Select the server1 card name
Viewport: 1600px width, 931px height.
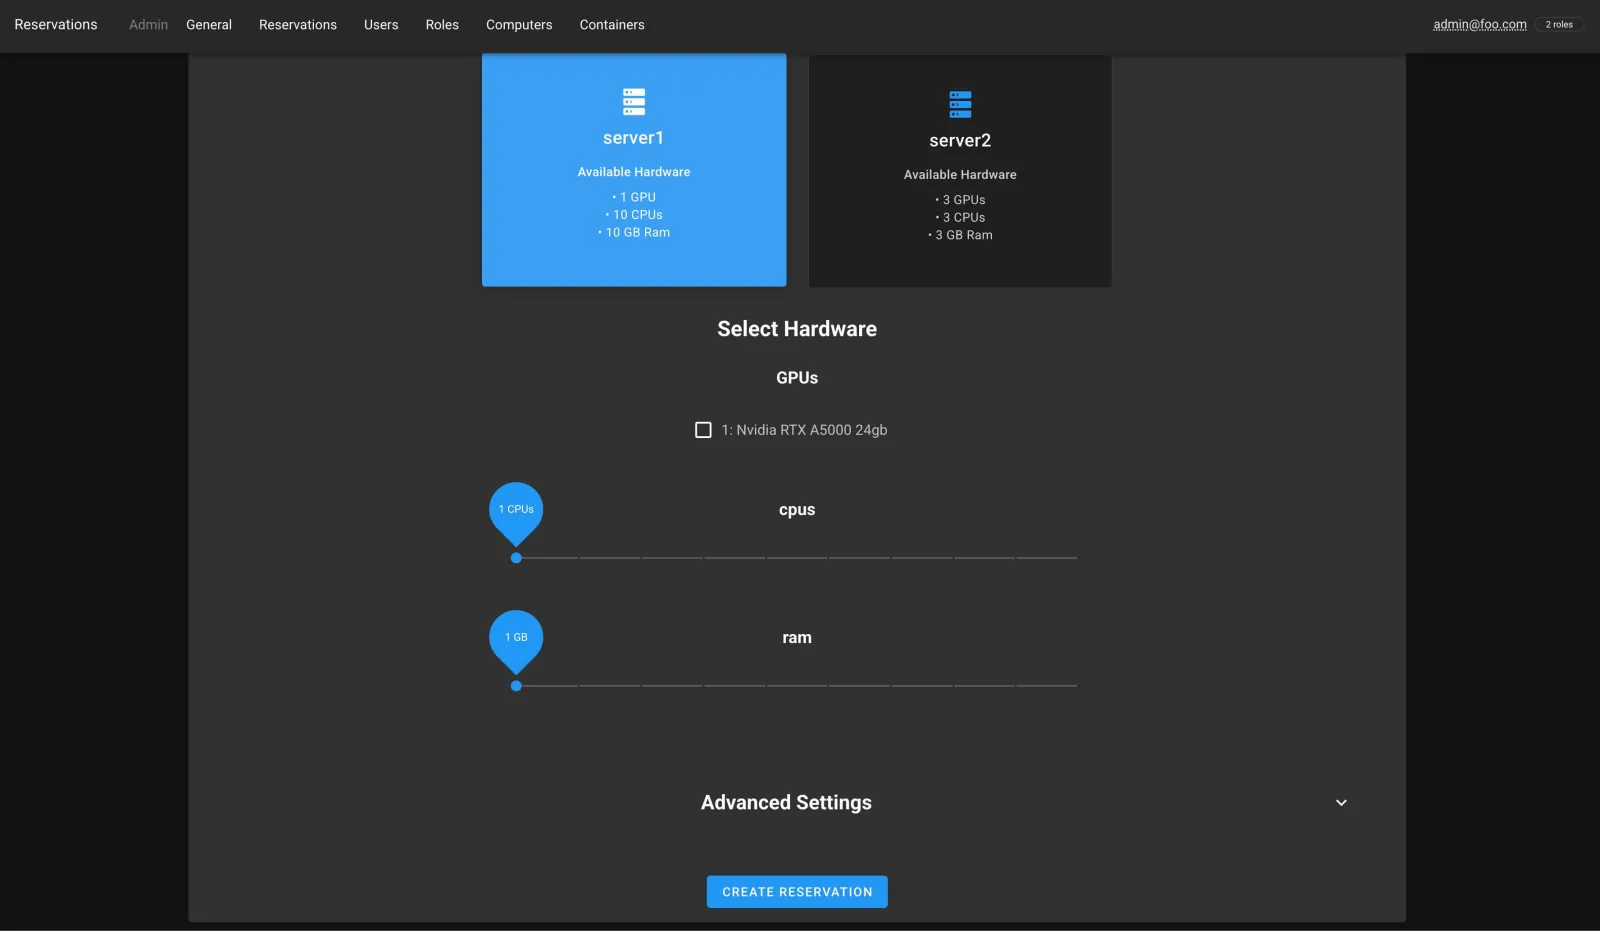tap(633, 138)
